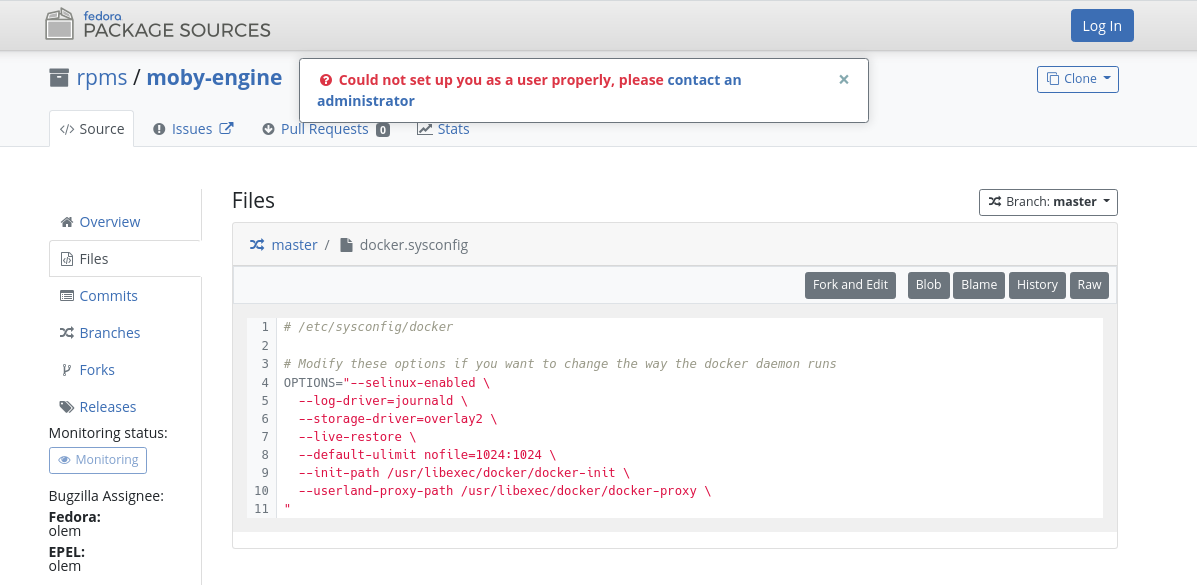Click the archive box icon beside rpms
Viewport: 1197px width, 585px height.
coord(59,78)
